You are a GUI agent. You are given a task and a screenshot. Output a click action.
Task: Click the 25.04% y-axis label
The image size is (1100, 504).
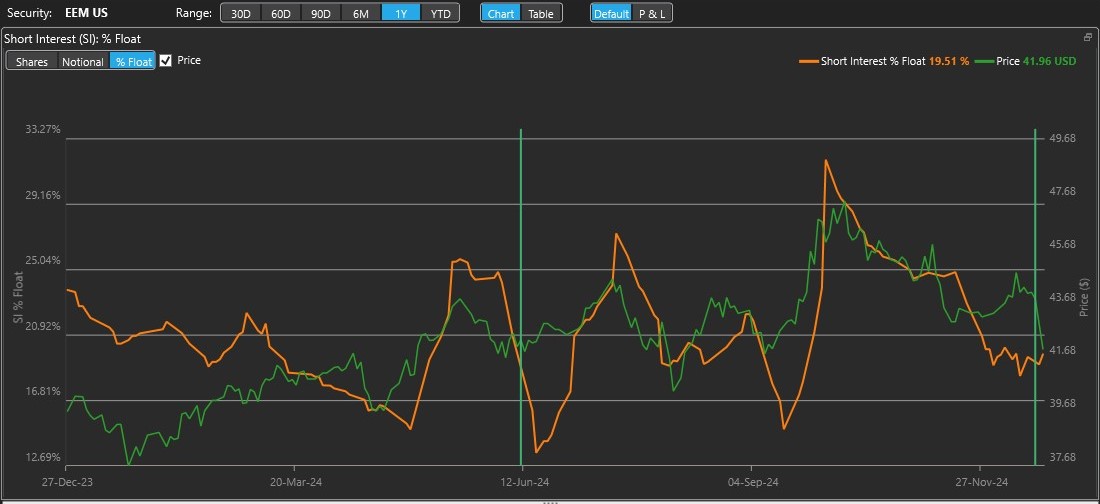point(43,260)
